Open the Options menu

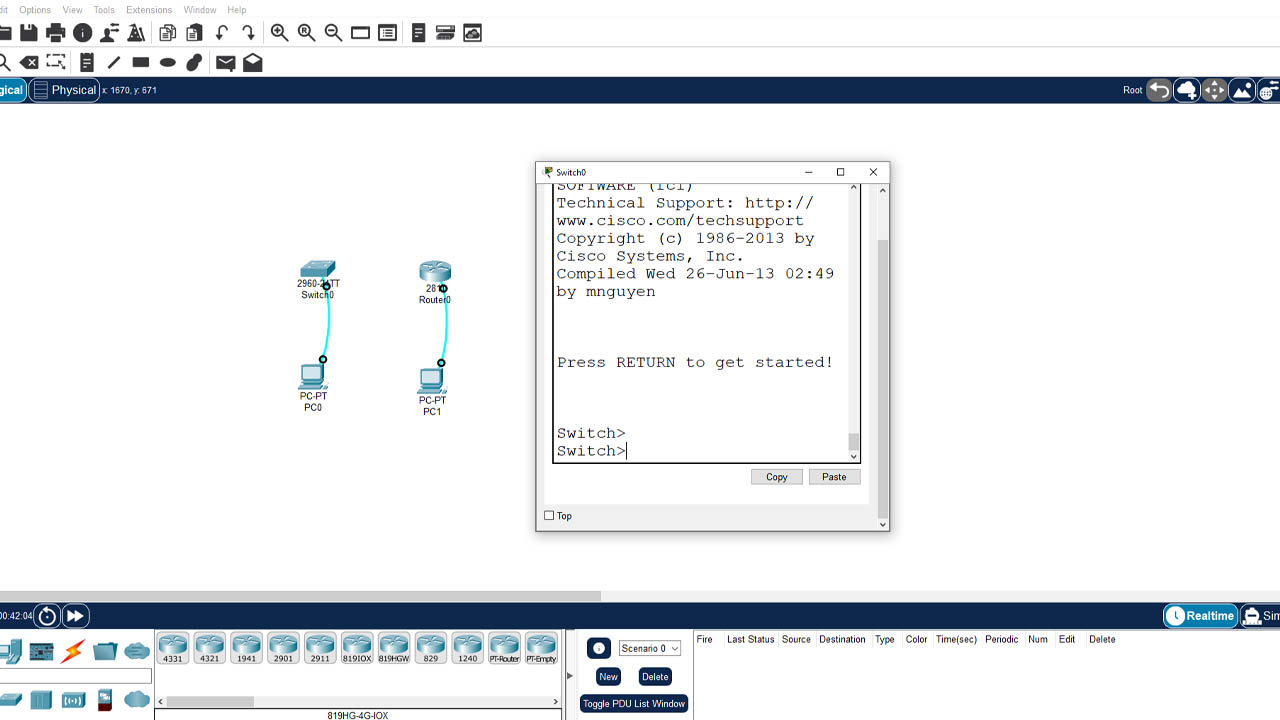click(35, 10)
